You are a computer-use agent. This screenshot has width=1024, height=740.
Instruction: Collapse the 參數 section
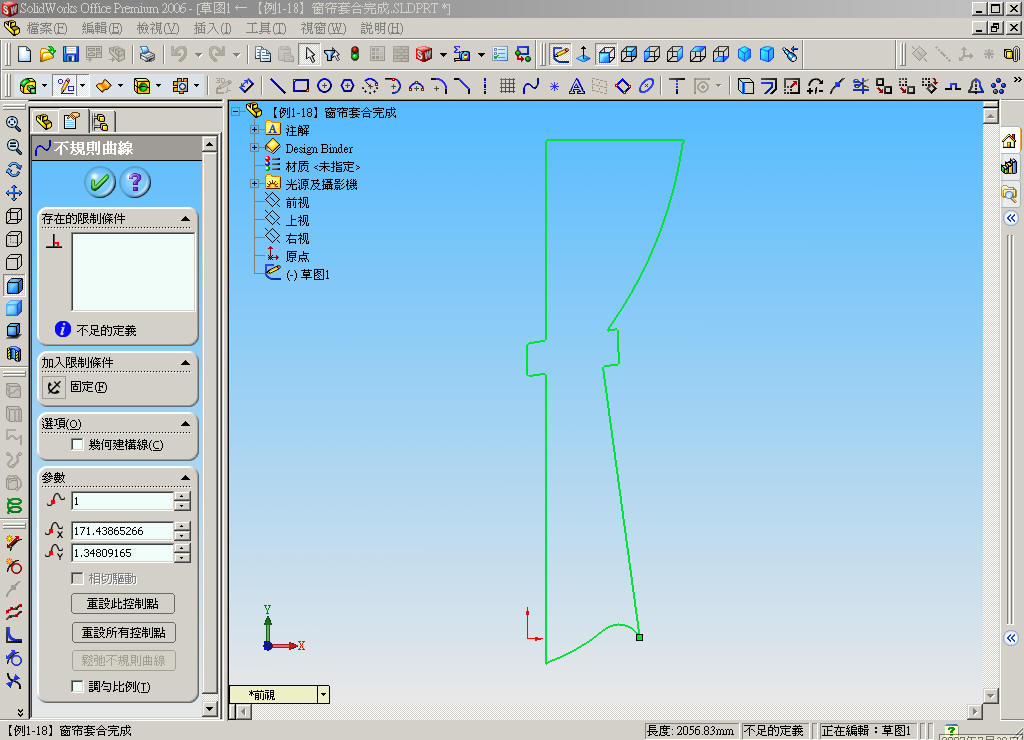tap(185, 478)
